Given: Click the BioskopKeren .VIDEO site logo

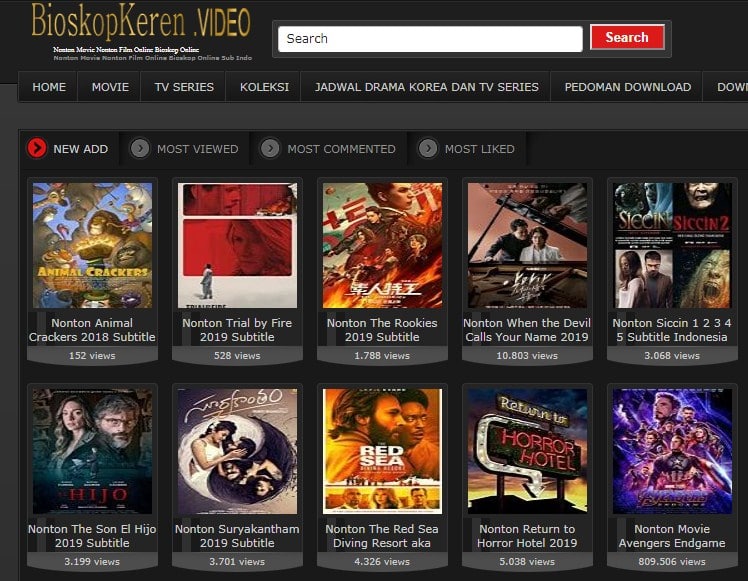Looking at the screenshot, I should 140,22.
